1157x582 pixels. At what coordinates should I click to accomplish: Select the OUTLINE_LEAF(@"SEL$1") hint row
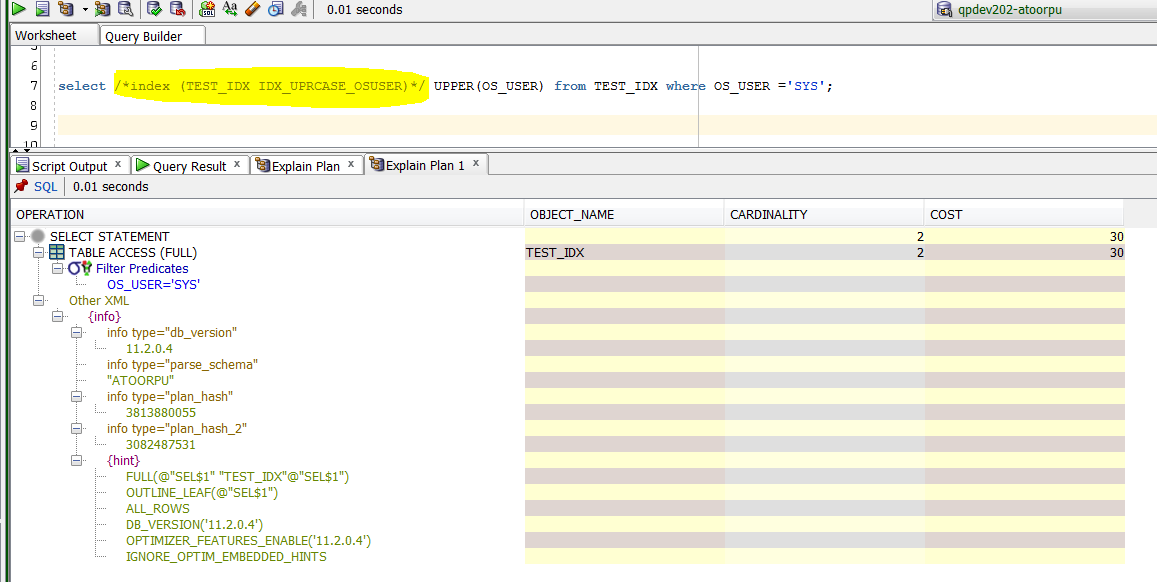pos(202,493)
